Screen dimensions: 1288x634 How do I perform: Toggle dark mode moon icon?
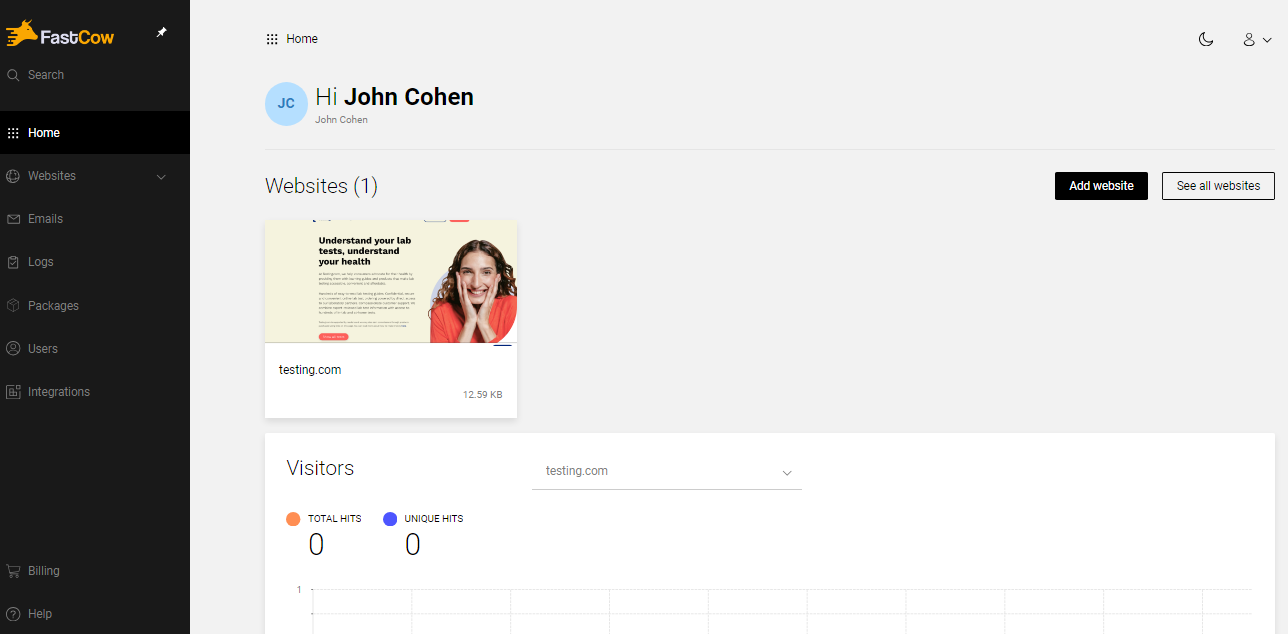[1206, 39]
